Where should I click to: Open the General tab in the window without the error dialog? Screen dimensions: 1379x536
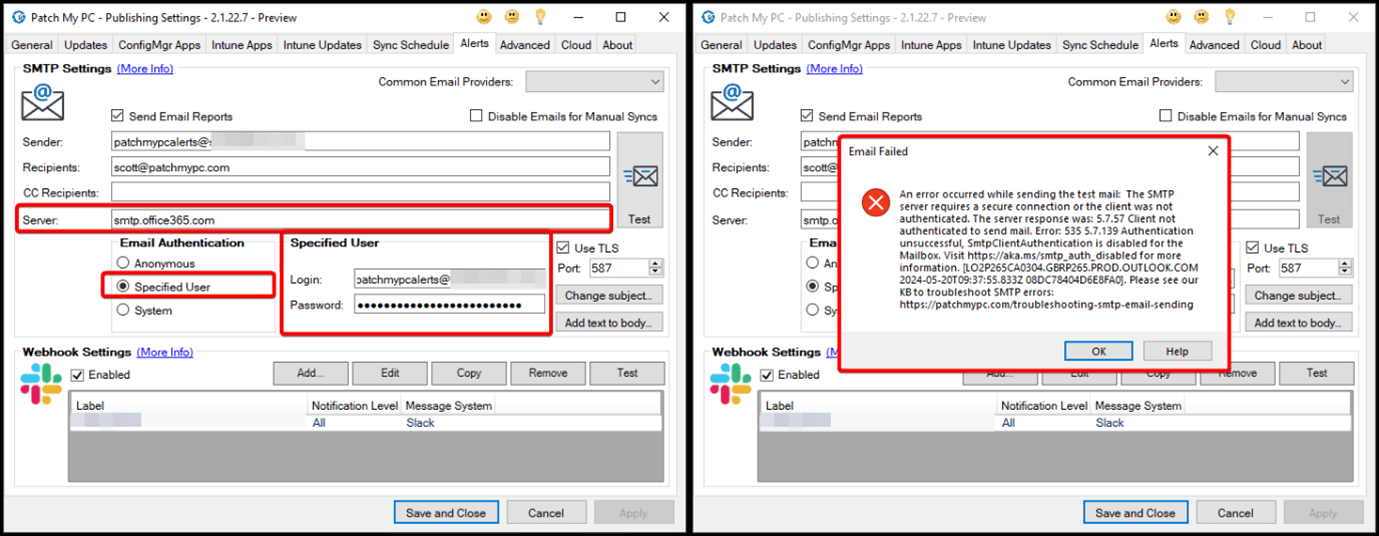coord(32,45)
